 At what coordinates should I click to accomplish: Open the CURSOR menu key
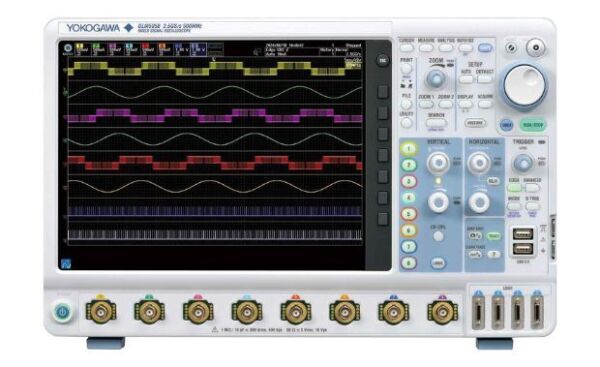point(406,48)
